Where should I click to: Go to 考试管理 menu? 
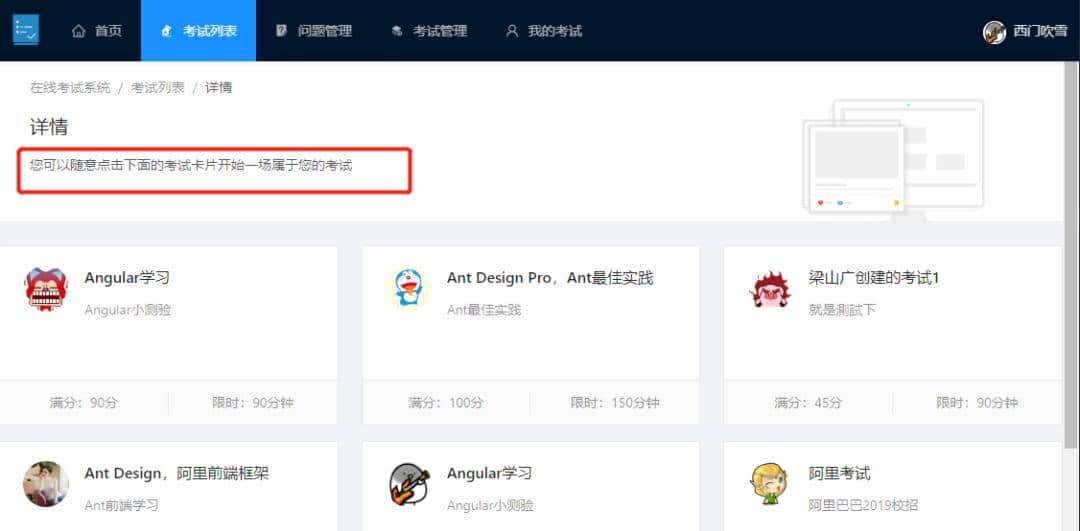428,31
